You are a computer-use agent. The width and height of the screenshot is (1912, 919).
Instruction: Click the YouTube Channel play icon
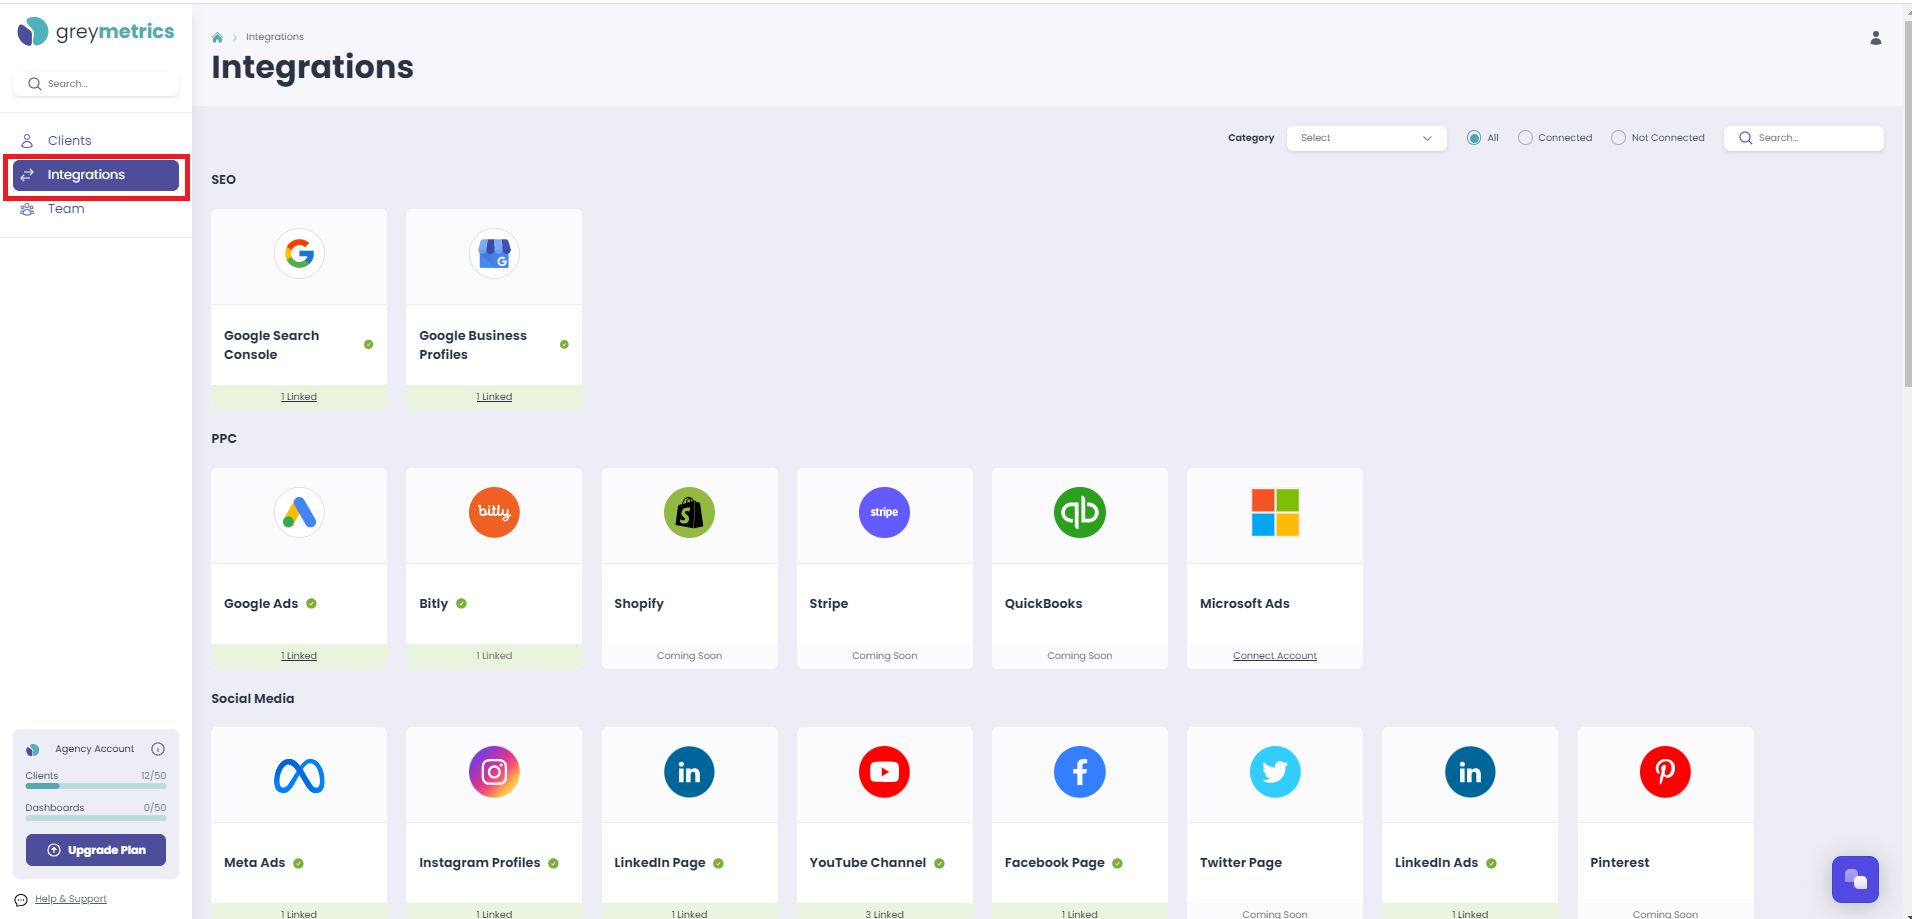pyautogui.click(x=884, y=772)
